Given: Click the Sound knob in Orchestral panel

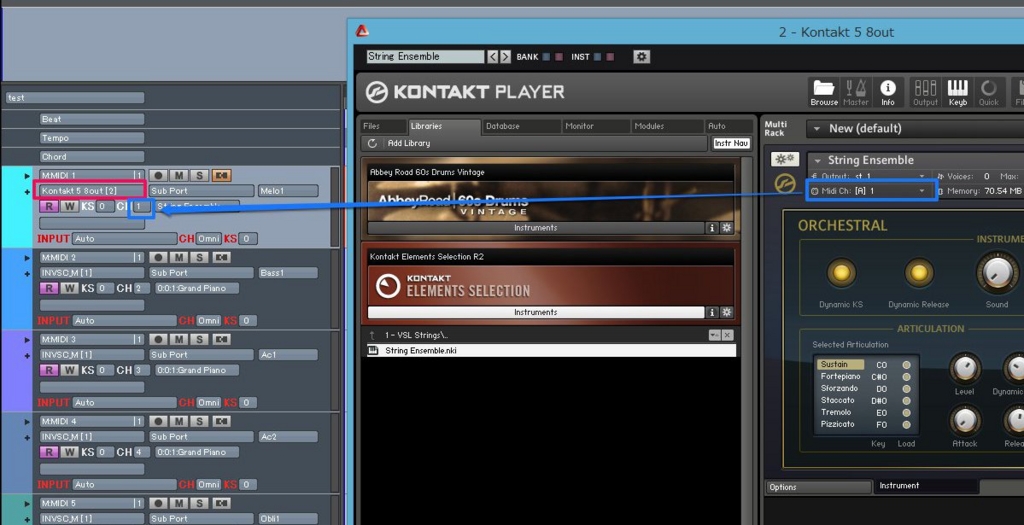Looking at the screenshot, I should point(996,271).
